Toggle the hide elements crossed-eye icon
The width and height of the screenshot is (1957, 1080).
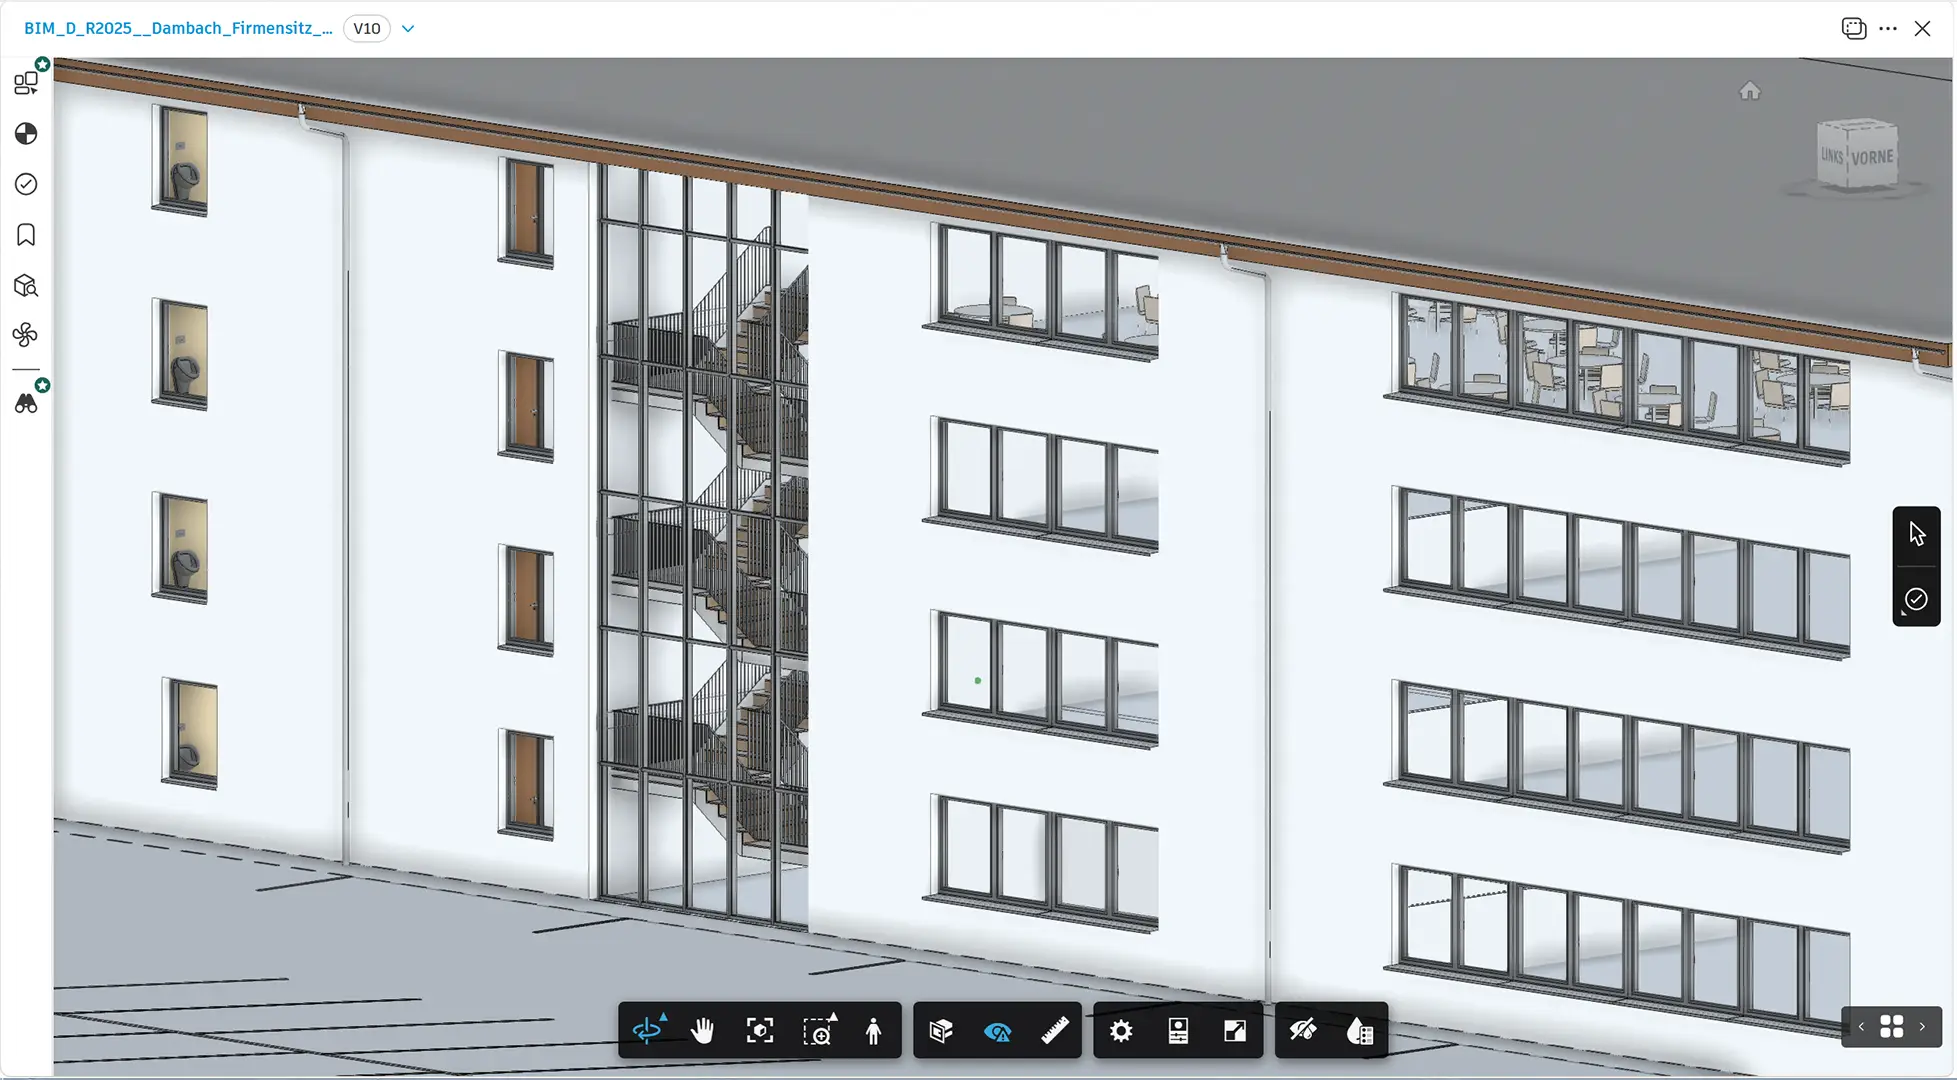[x=1303, y=1030]
